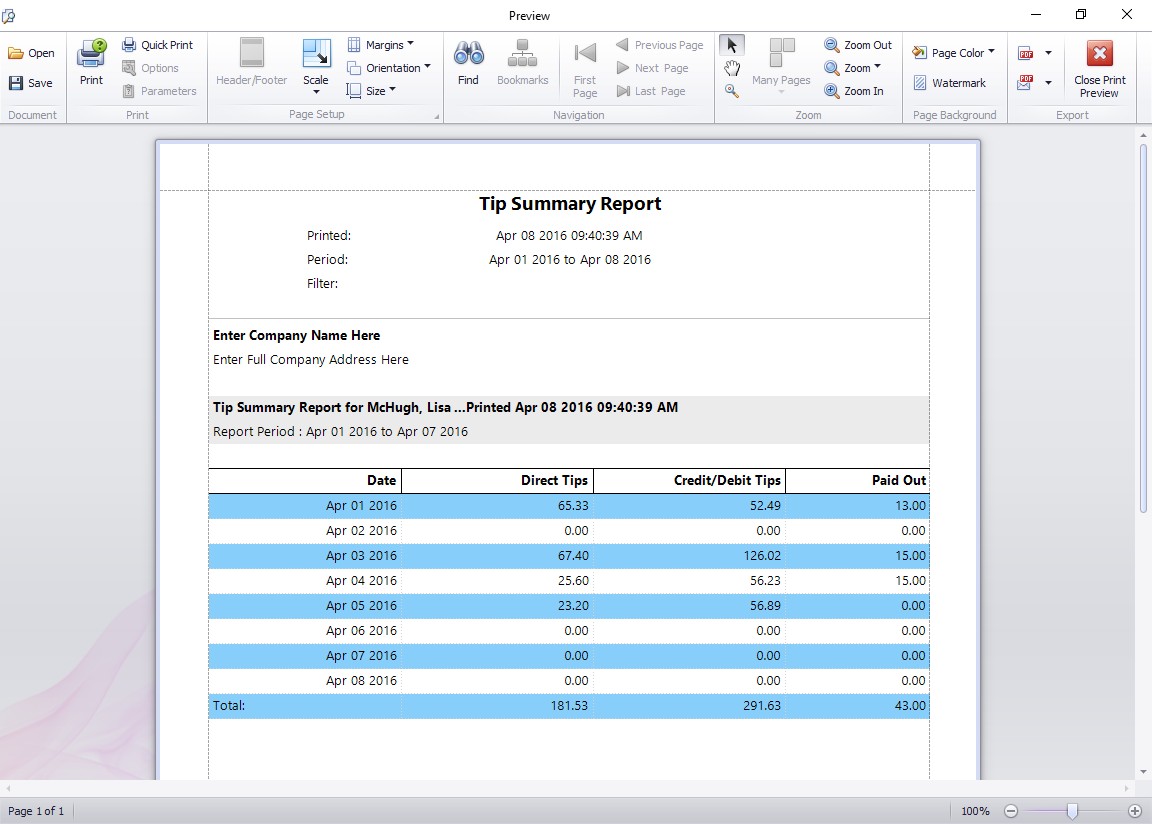Launch Find with binoculars icon
This screenshot has height=824, width=1152.
pos(468,64)
